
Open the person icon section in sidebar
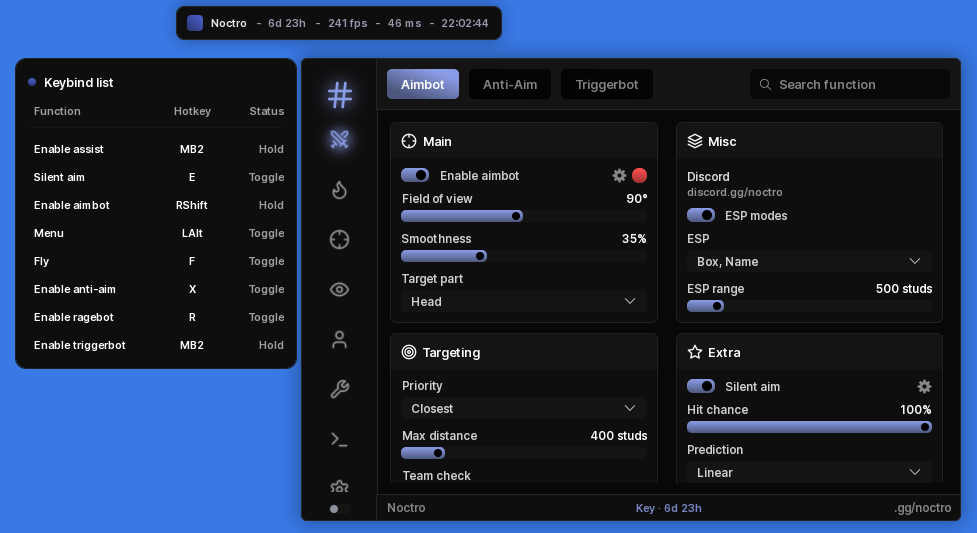(340, 339)
